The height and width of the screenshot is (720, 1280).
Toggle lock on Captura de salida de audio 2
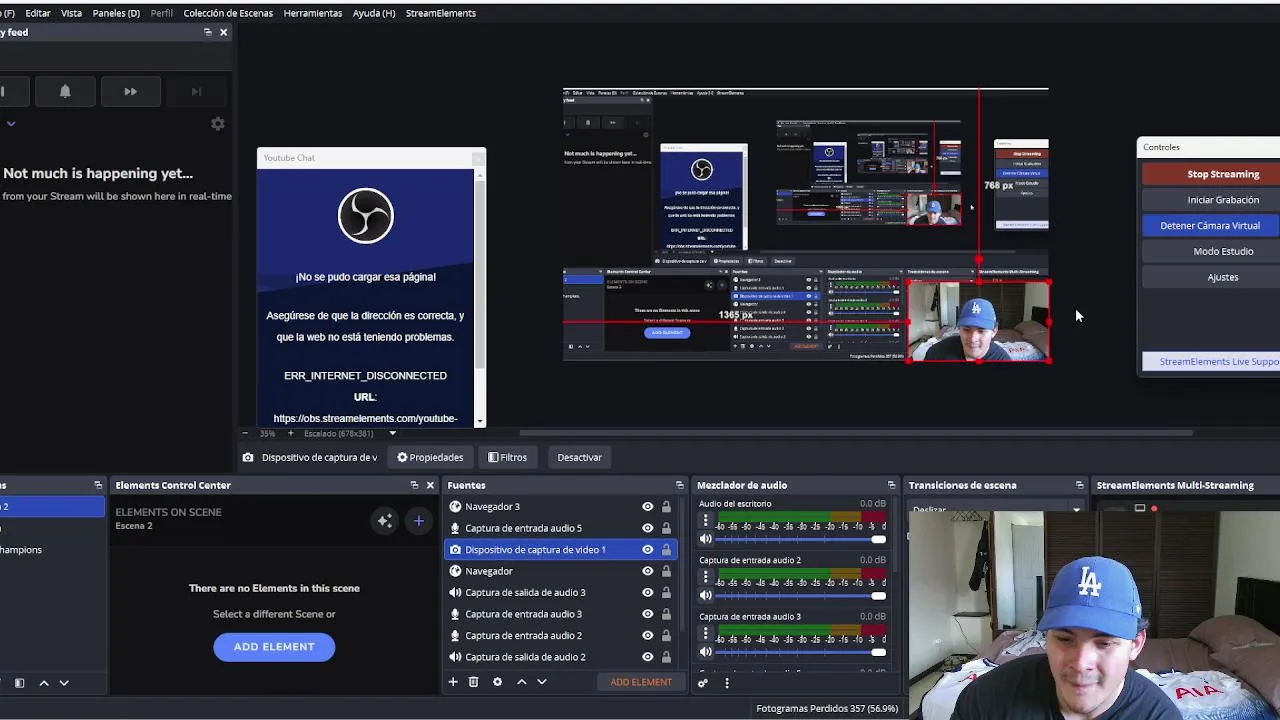666,657
